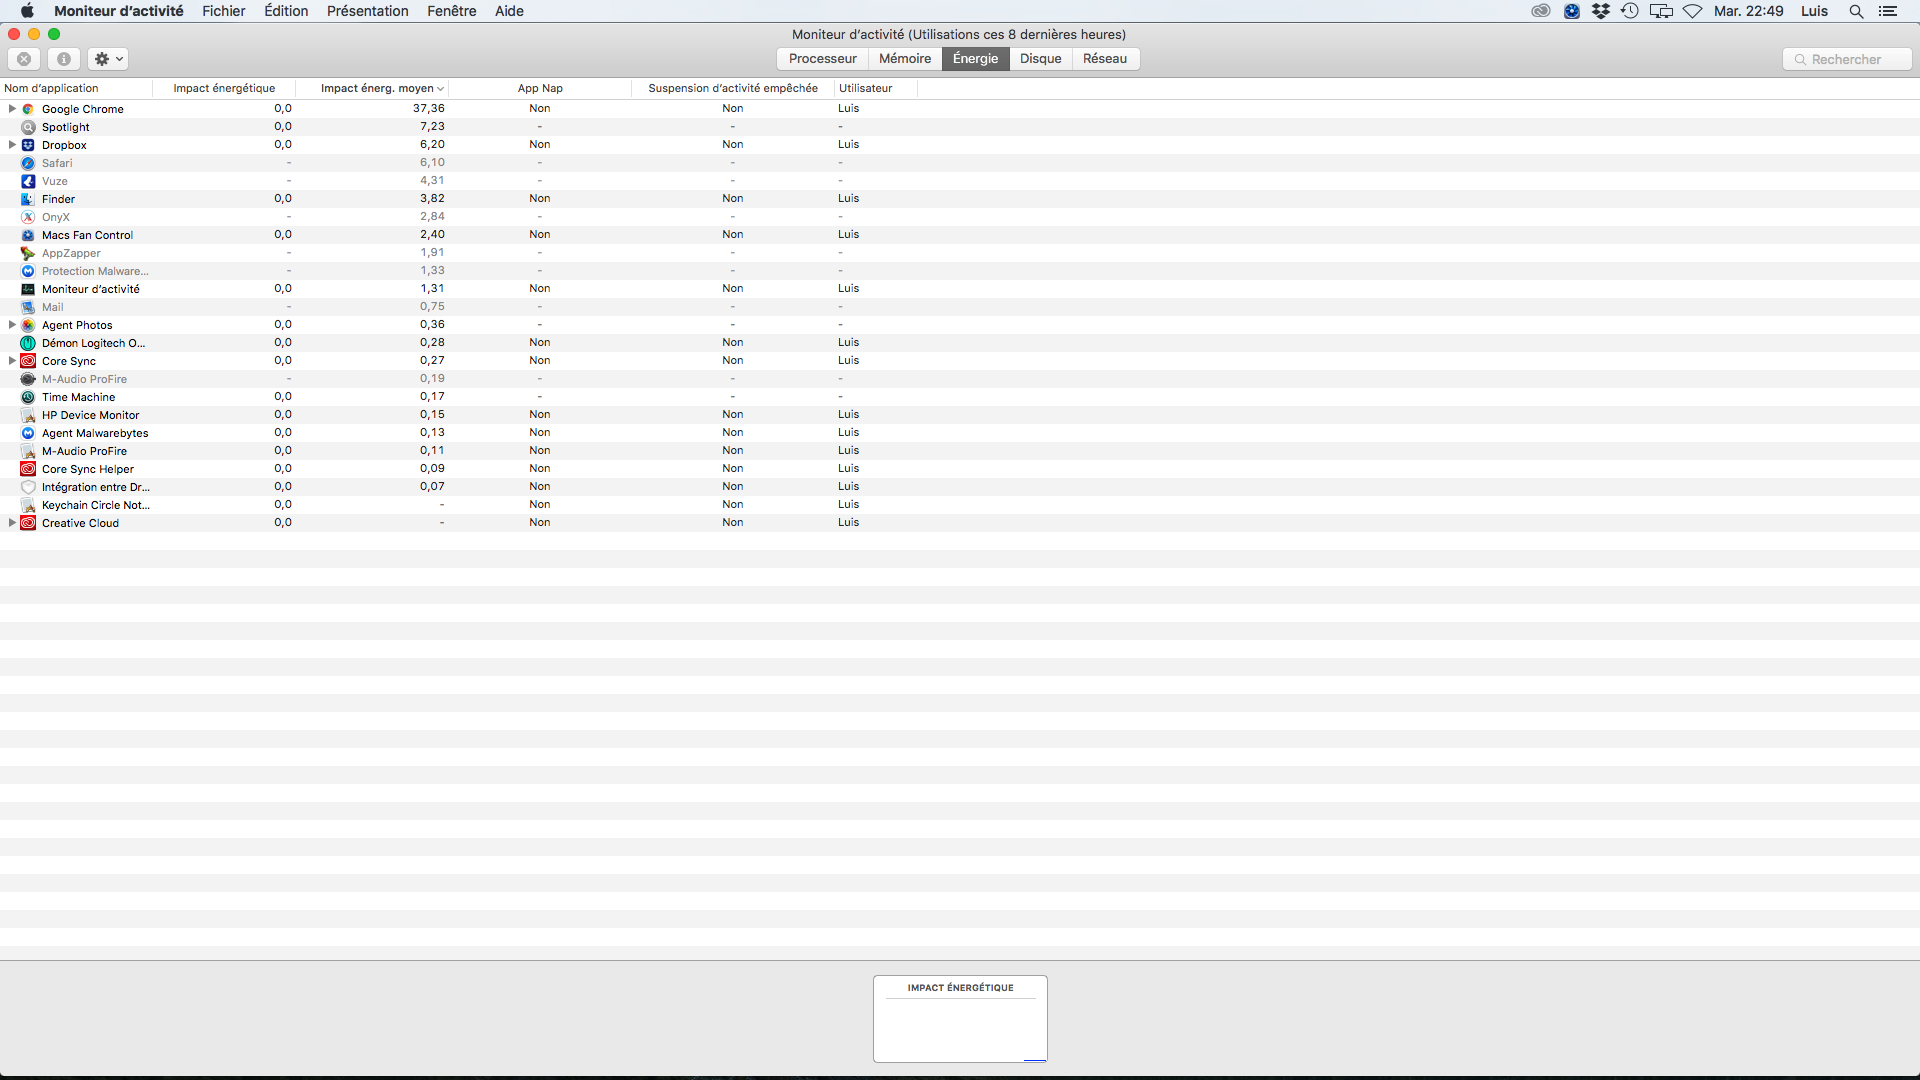Expand the Creative Cloud disclosure triangle
This screenshot has height=1080, width=1920.
(x=12, y=523)
